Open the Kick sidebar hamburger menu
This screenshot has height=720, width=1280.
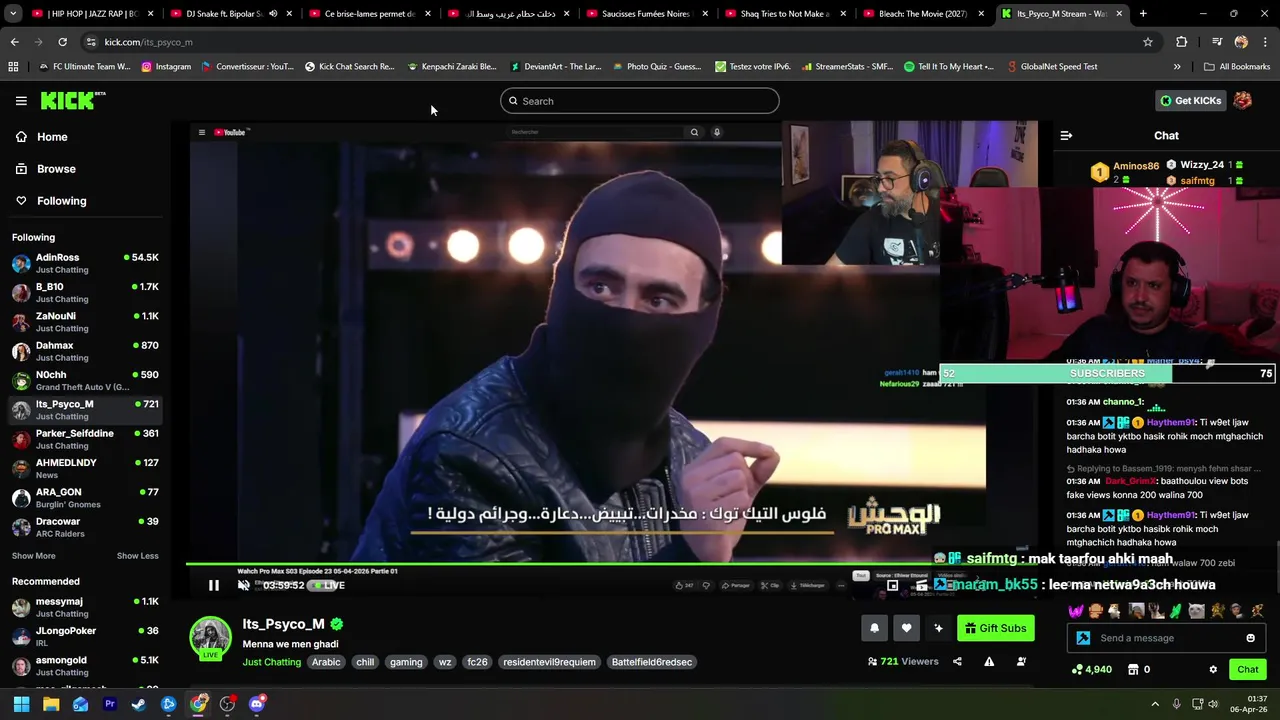click(21, 101)
